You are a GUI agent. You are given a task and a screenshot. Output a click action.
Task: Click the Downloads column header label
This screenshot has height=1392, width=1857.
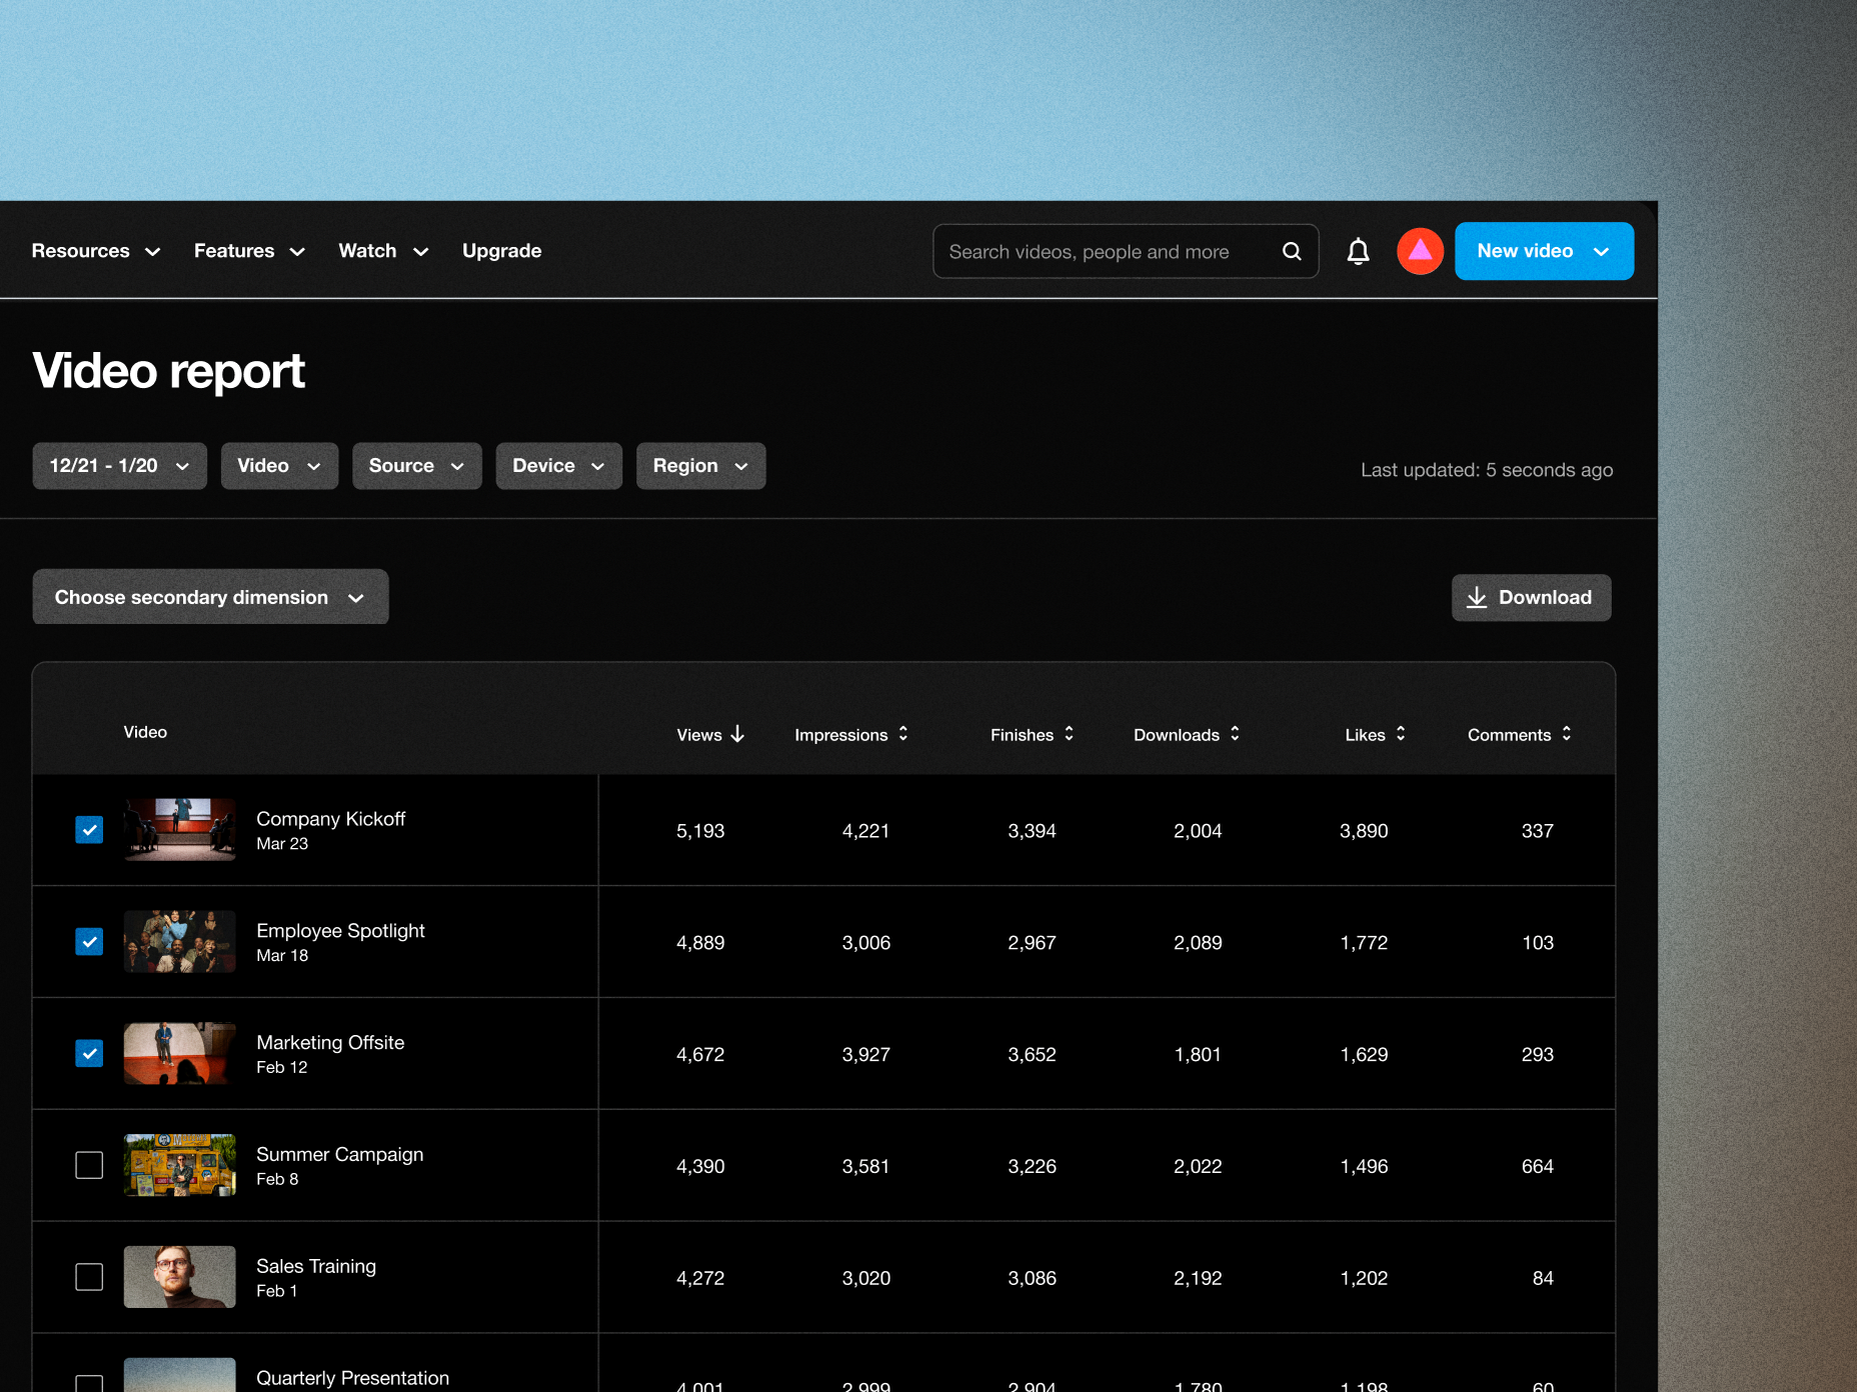[1177, 735]
